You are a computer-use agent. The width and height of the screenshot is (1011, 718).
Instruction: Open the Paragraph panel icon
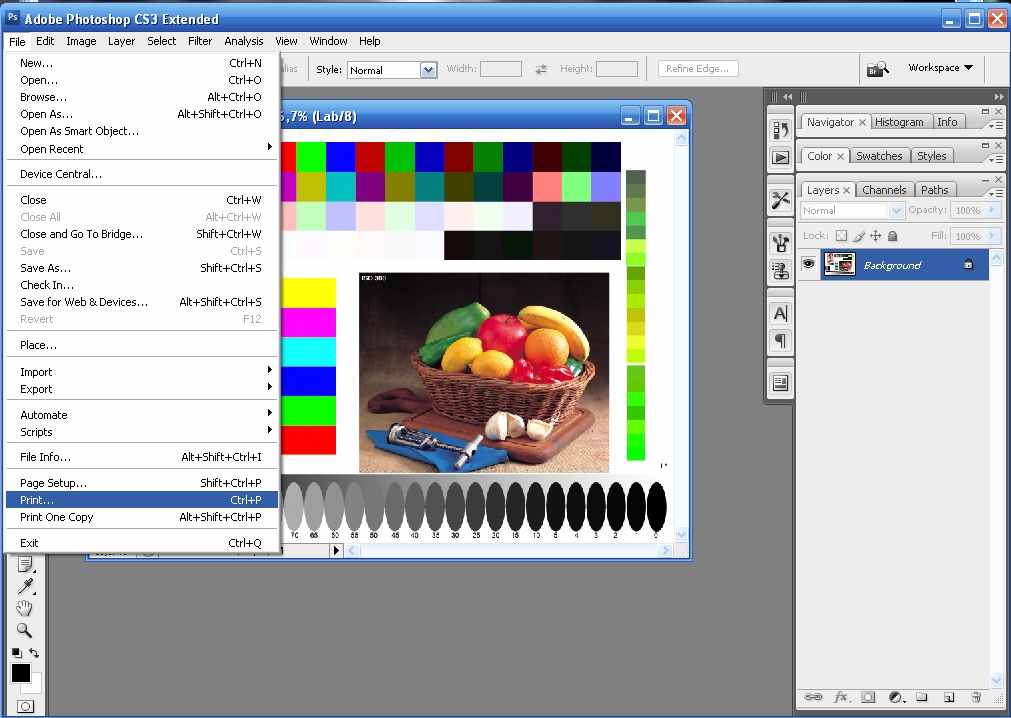[781, 341]
